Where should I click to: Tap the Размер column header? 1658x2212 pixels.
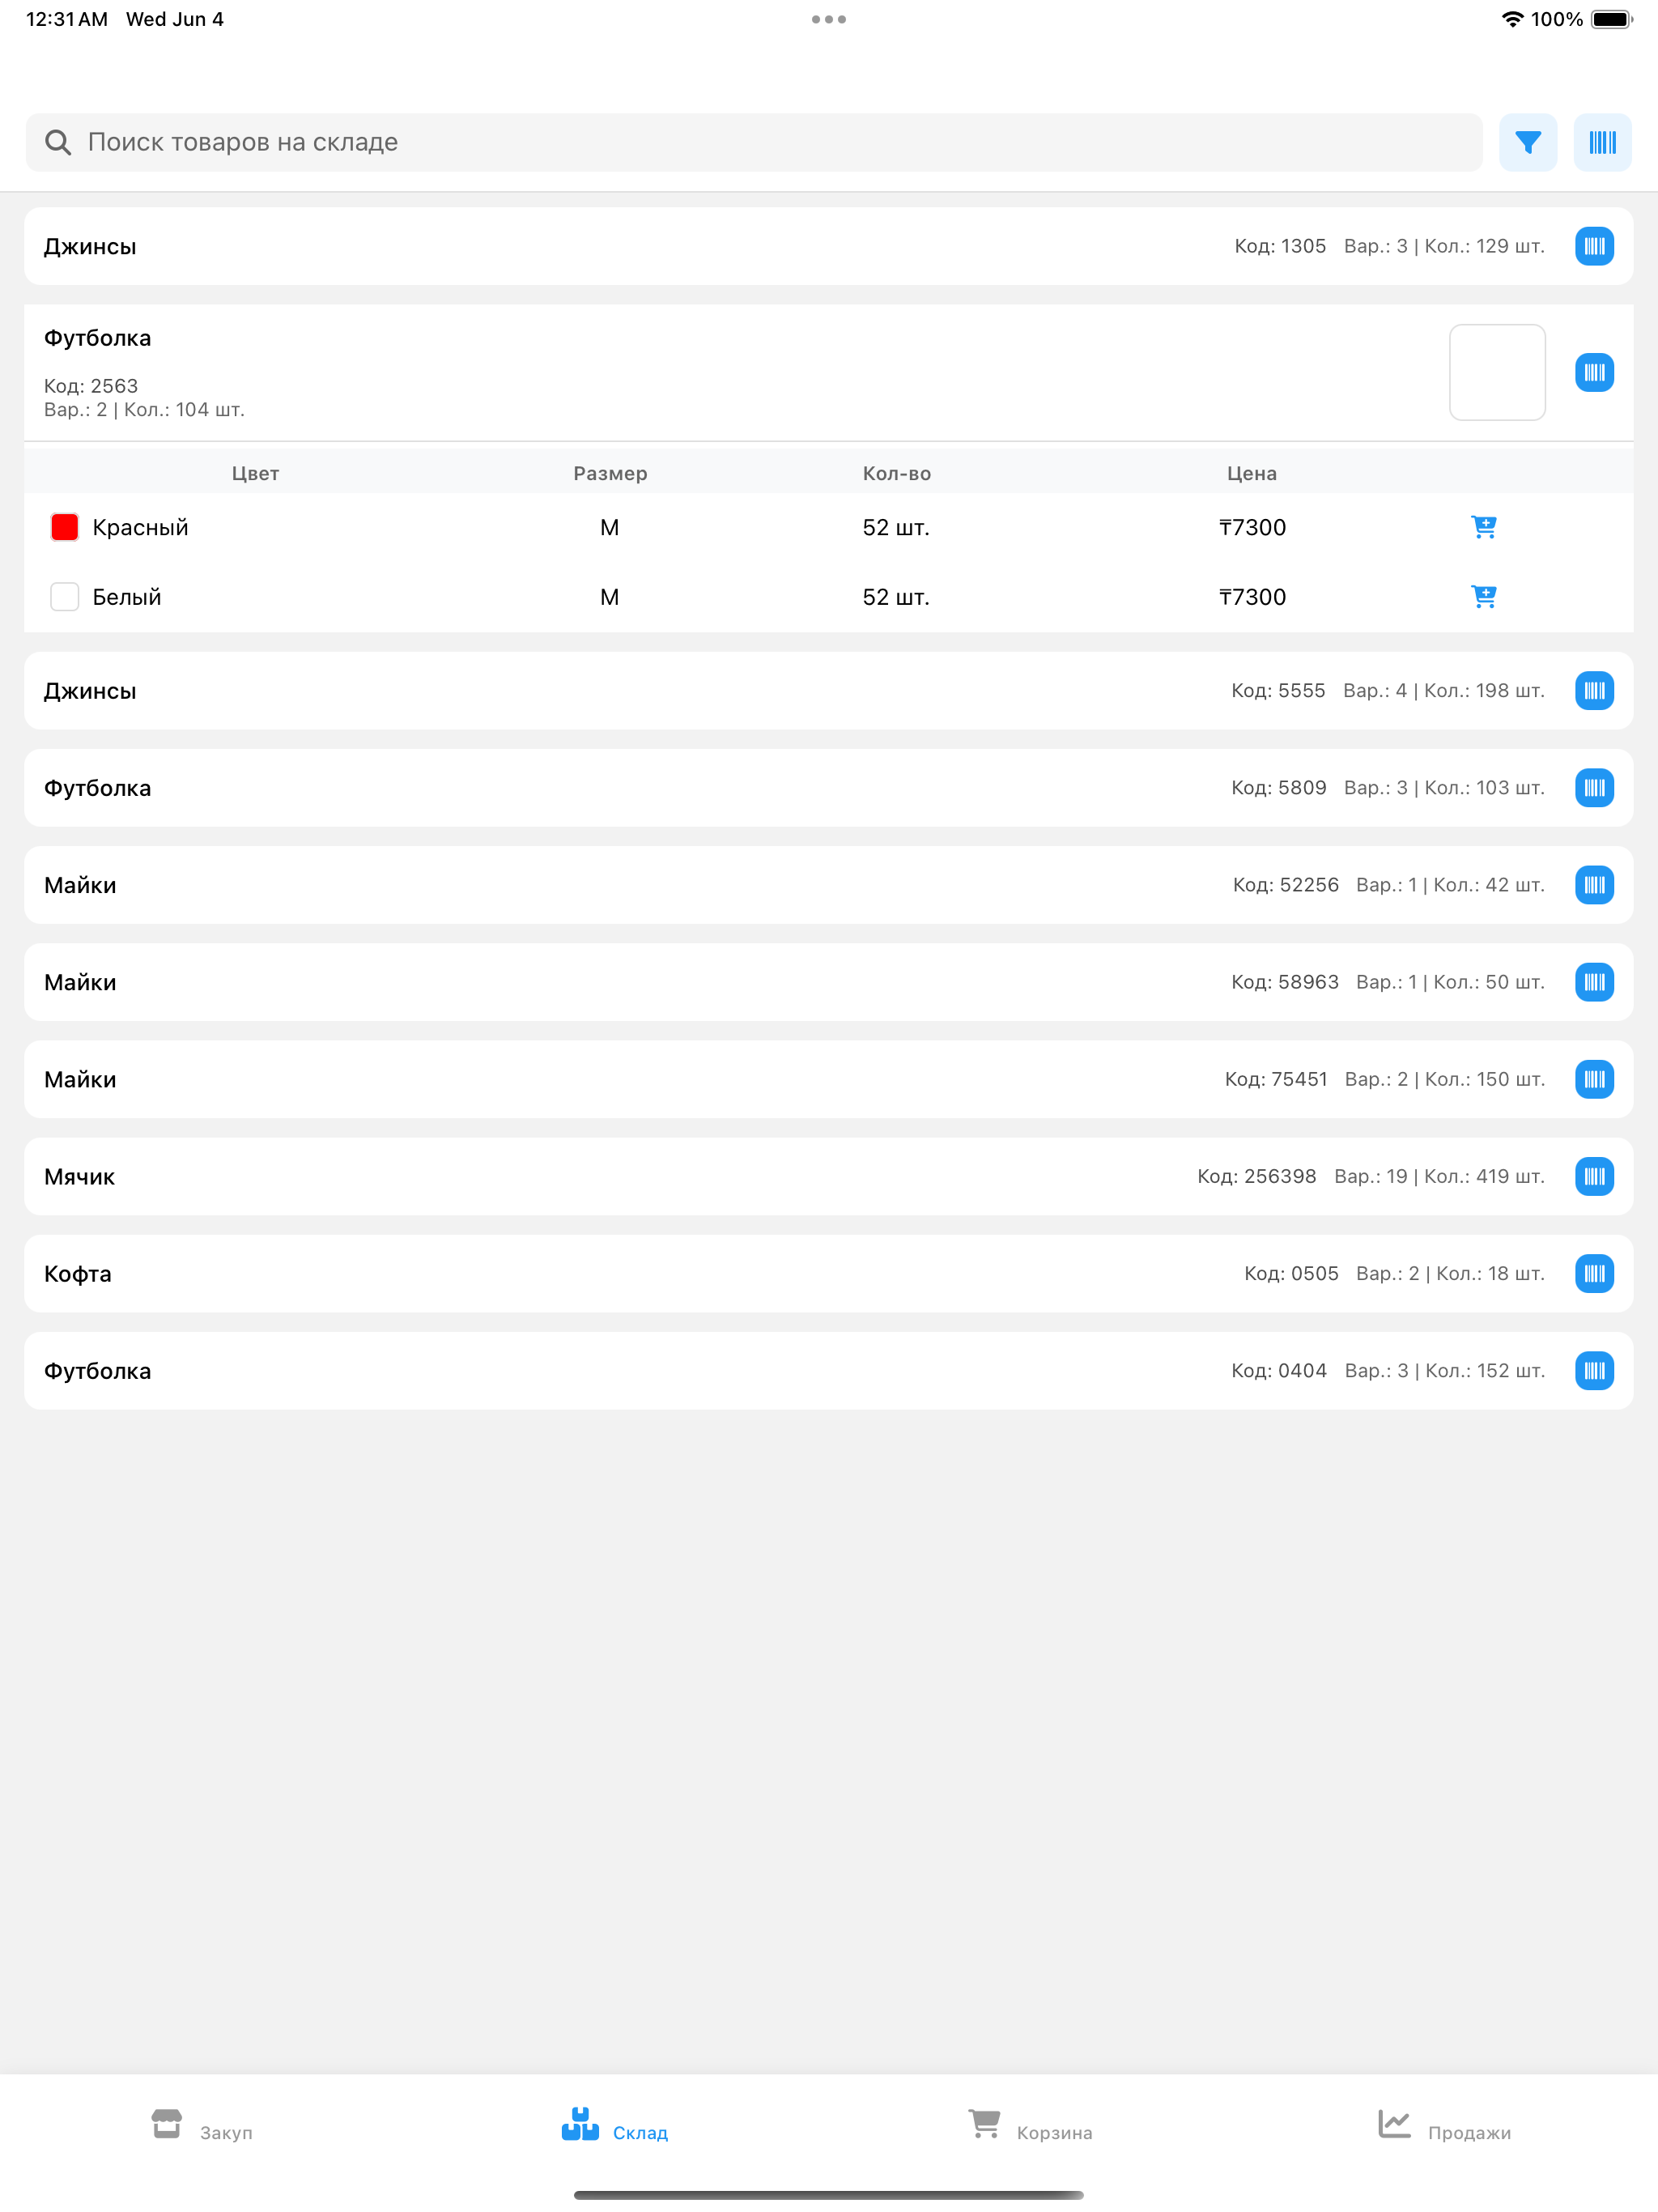click(x=610, y=473)
